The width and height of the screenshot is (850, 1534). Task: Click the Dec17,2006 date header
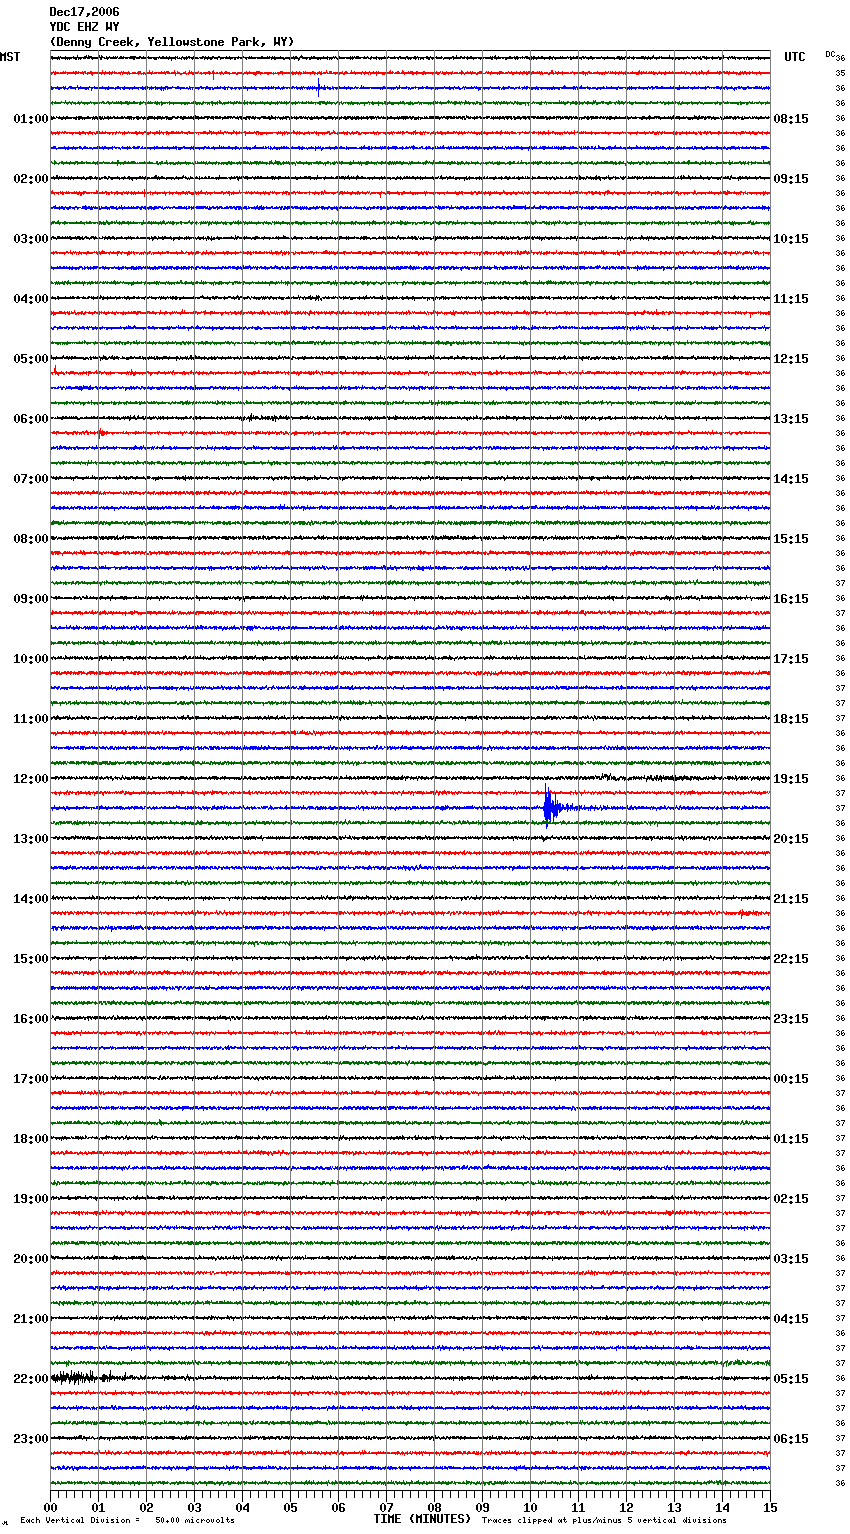[84, 12]
